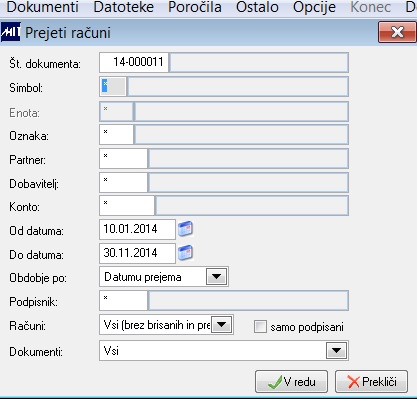Image resolution: width=417 pixels, height=399 pixels.
Task: Close the Prejeti računi dialog
Action: [397, 32]
